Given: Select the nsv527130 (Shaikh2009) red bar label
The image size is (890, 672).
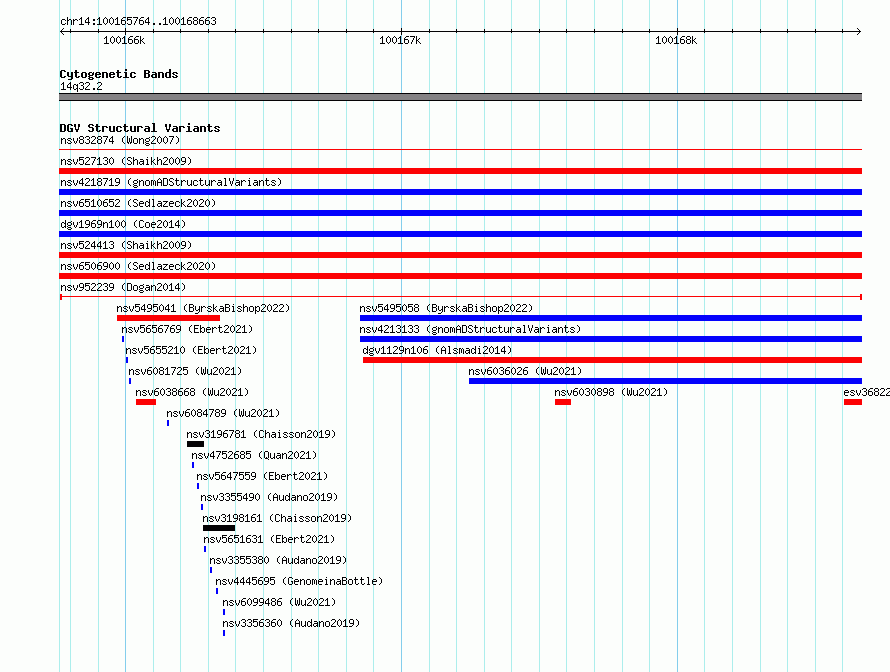Looking at the screenshot, I should pyautogui.click(x=126, y=161).
